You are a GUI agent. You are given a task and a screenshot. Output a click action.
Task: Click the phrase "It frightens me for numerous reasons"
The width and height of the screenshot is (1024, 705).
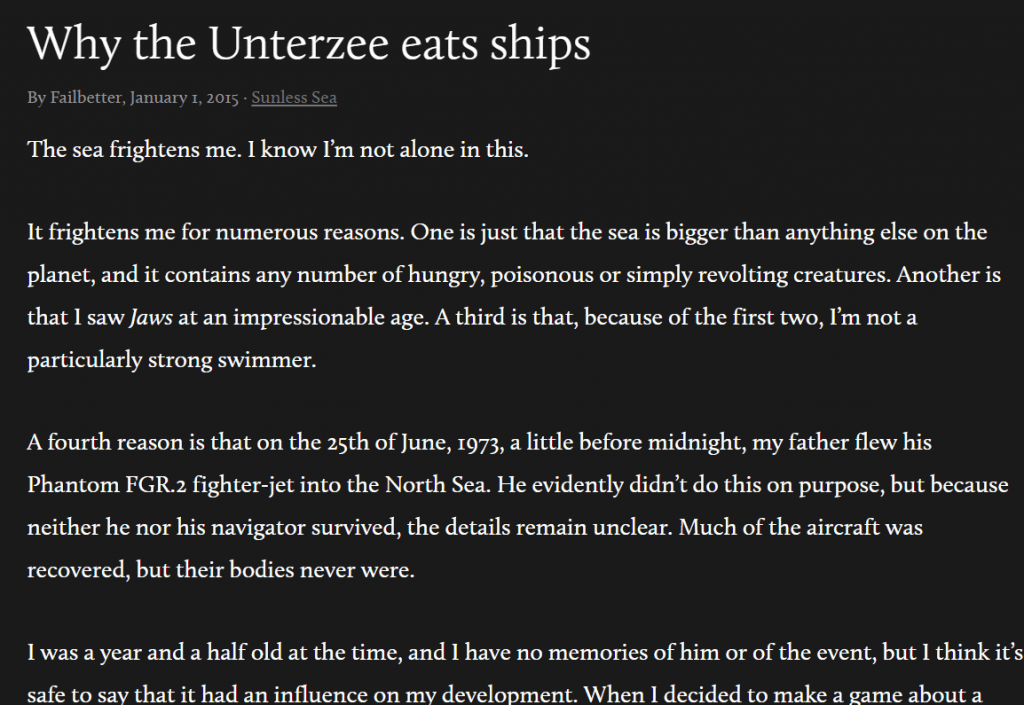coord(216,232)
